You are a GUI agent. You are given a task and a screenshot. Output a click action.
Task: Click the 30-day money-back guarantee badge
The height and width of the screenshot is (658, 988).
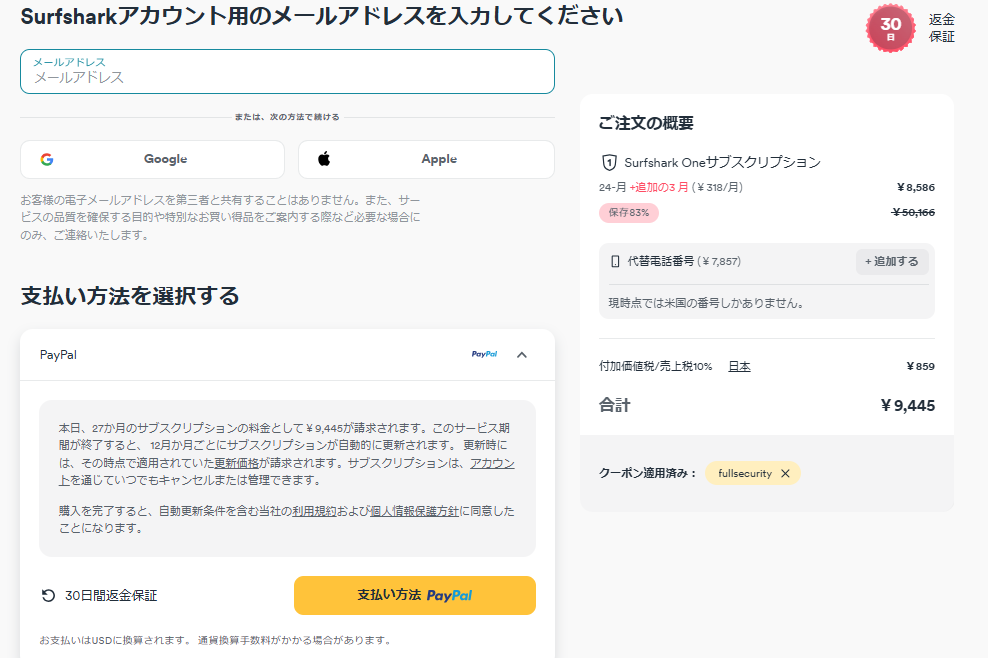890,28
